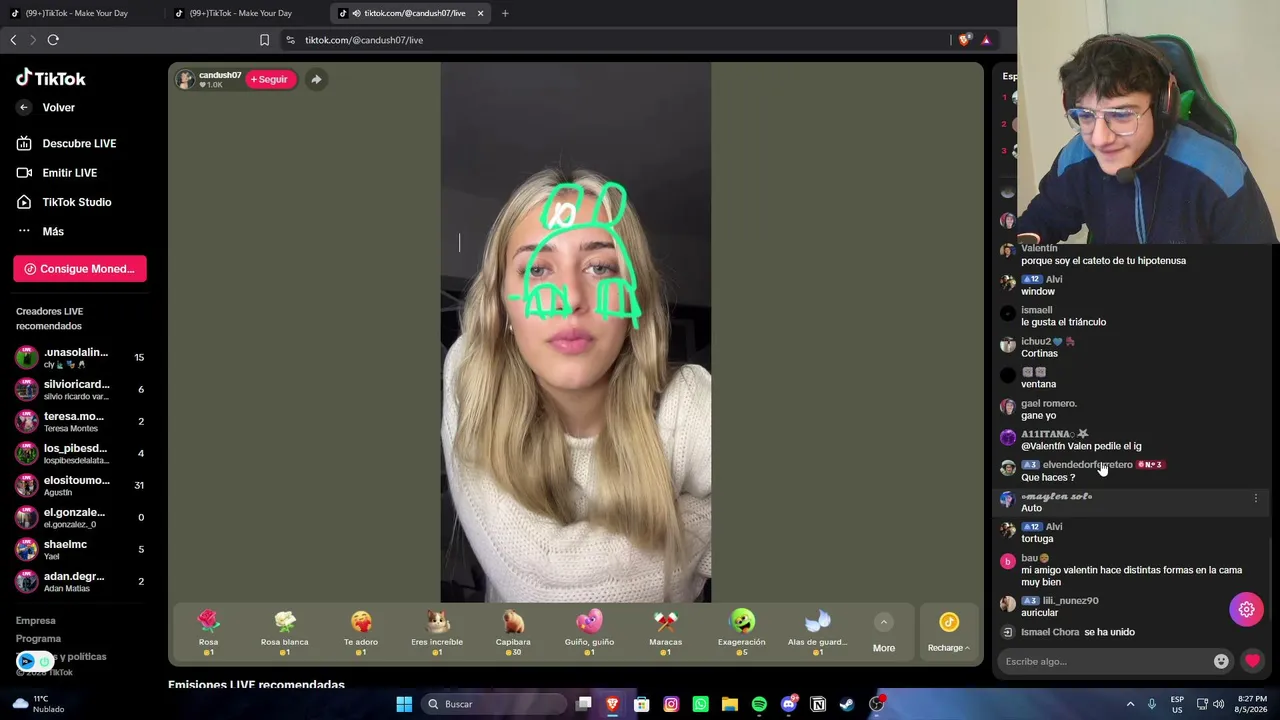The image size is (1280, 720).
Task: Send the Te adoro gift
Action: point(361,633)
